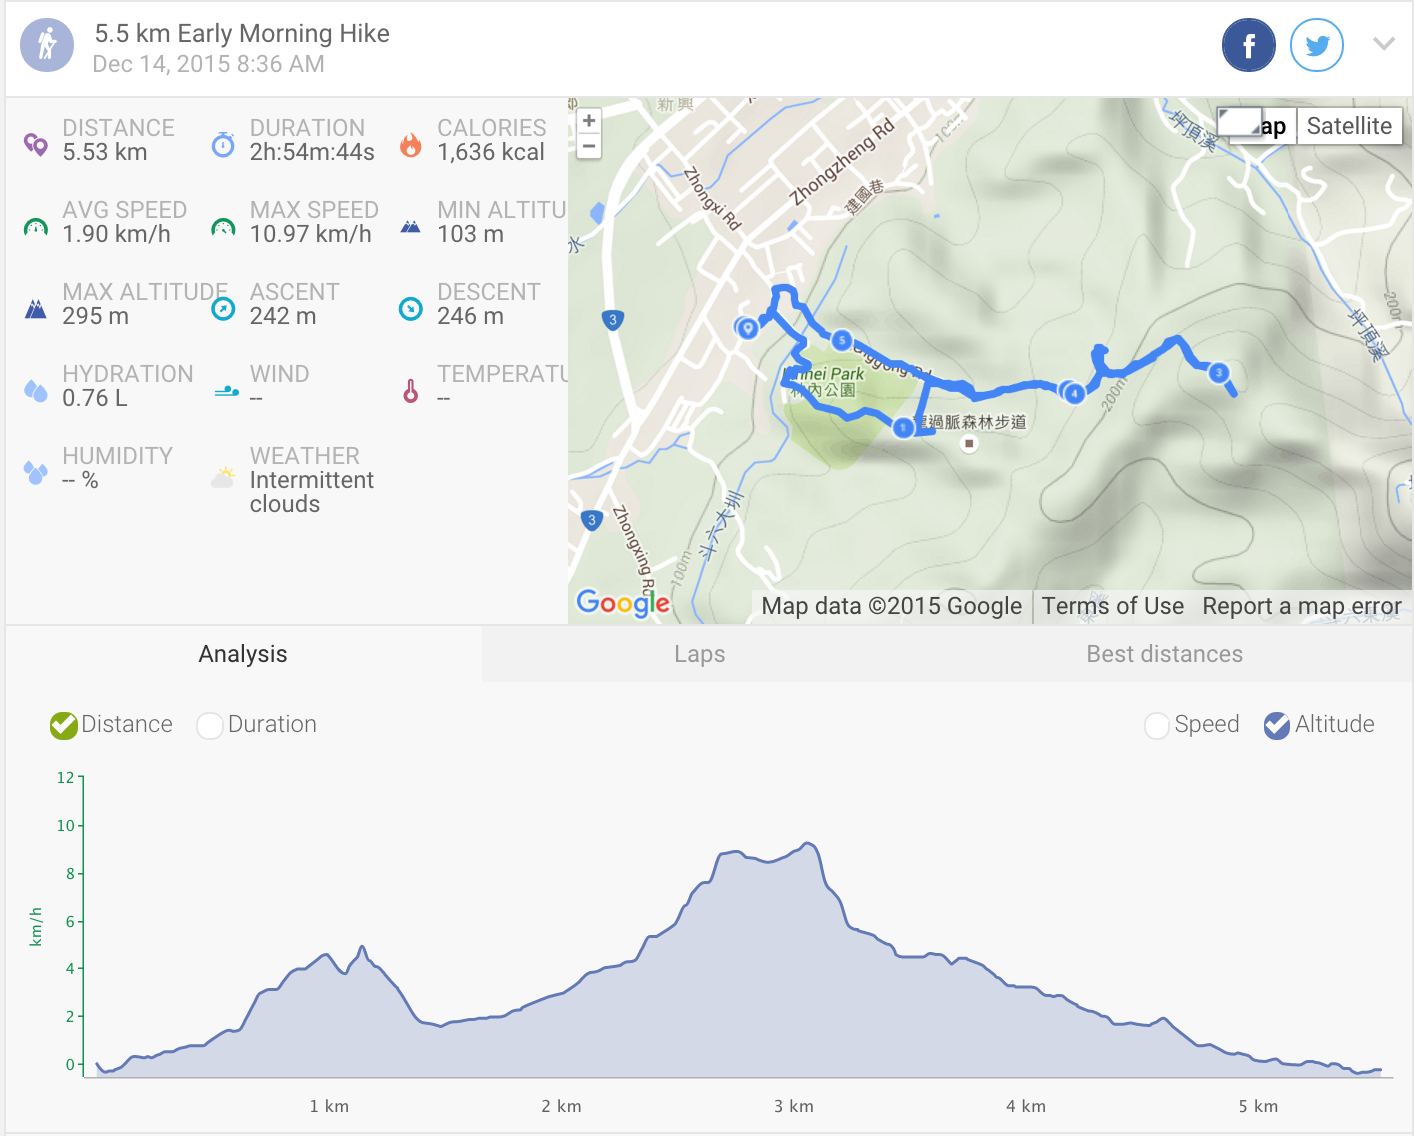Zoom out on the map
Viewport: 1414px width, 1136px height.
[589, 146]
